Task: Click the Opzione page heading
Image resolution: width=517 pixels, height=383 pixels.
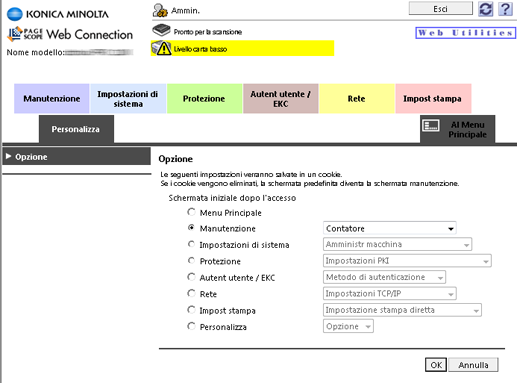Action: pyautogui.click(x=176, y=159)
